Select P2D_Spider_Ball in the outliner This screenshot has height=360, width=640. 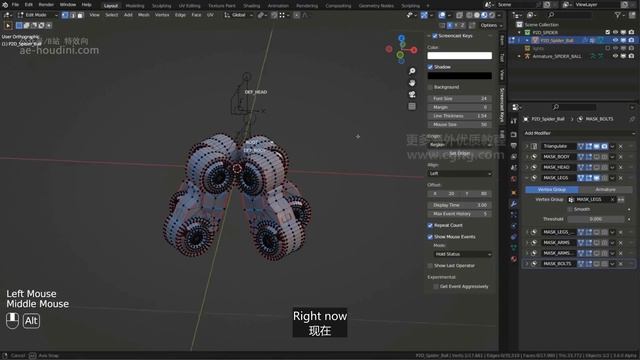click(x=557, y=40)
